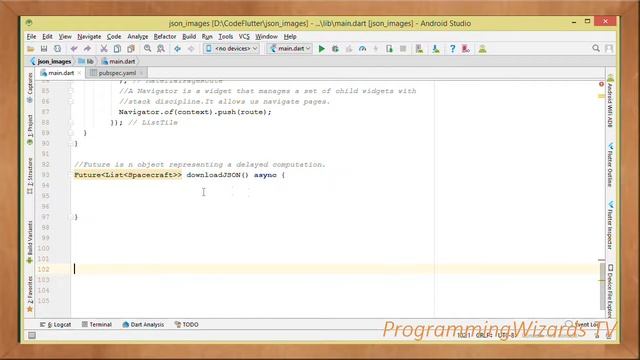Open the Help menu
The width and height of the screenshot is (640, 360).
click(290, 36)
